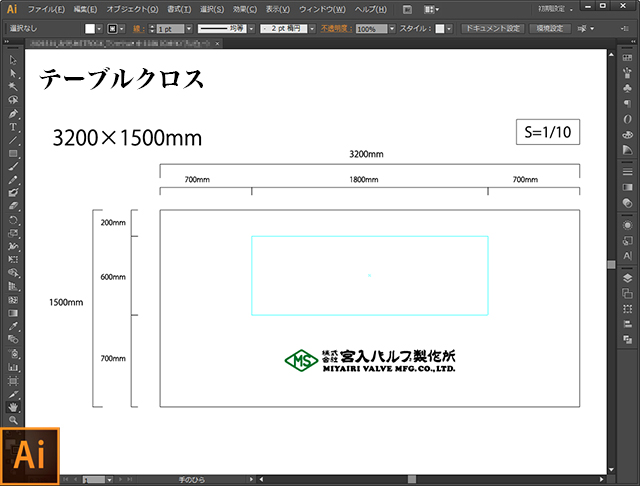Click the Bridge icon beside Help menu
Viewport: 640px width, 486px height.
click(407, 9)
